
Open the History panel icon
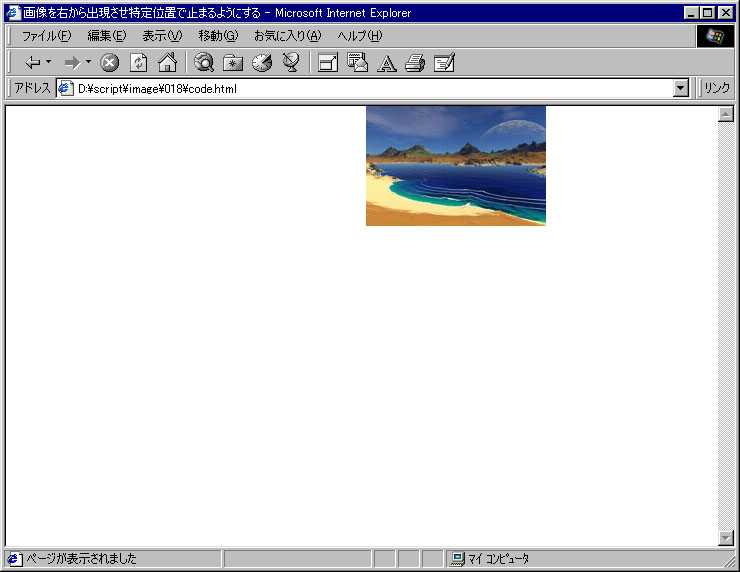point(262,62)
